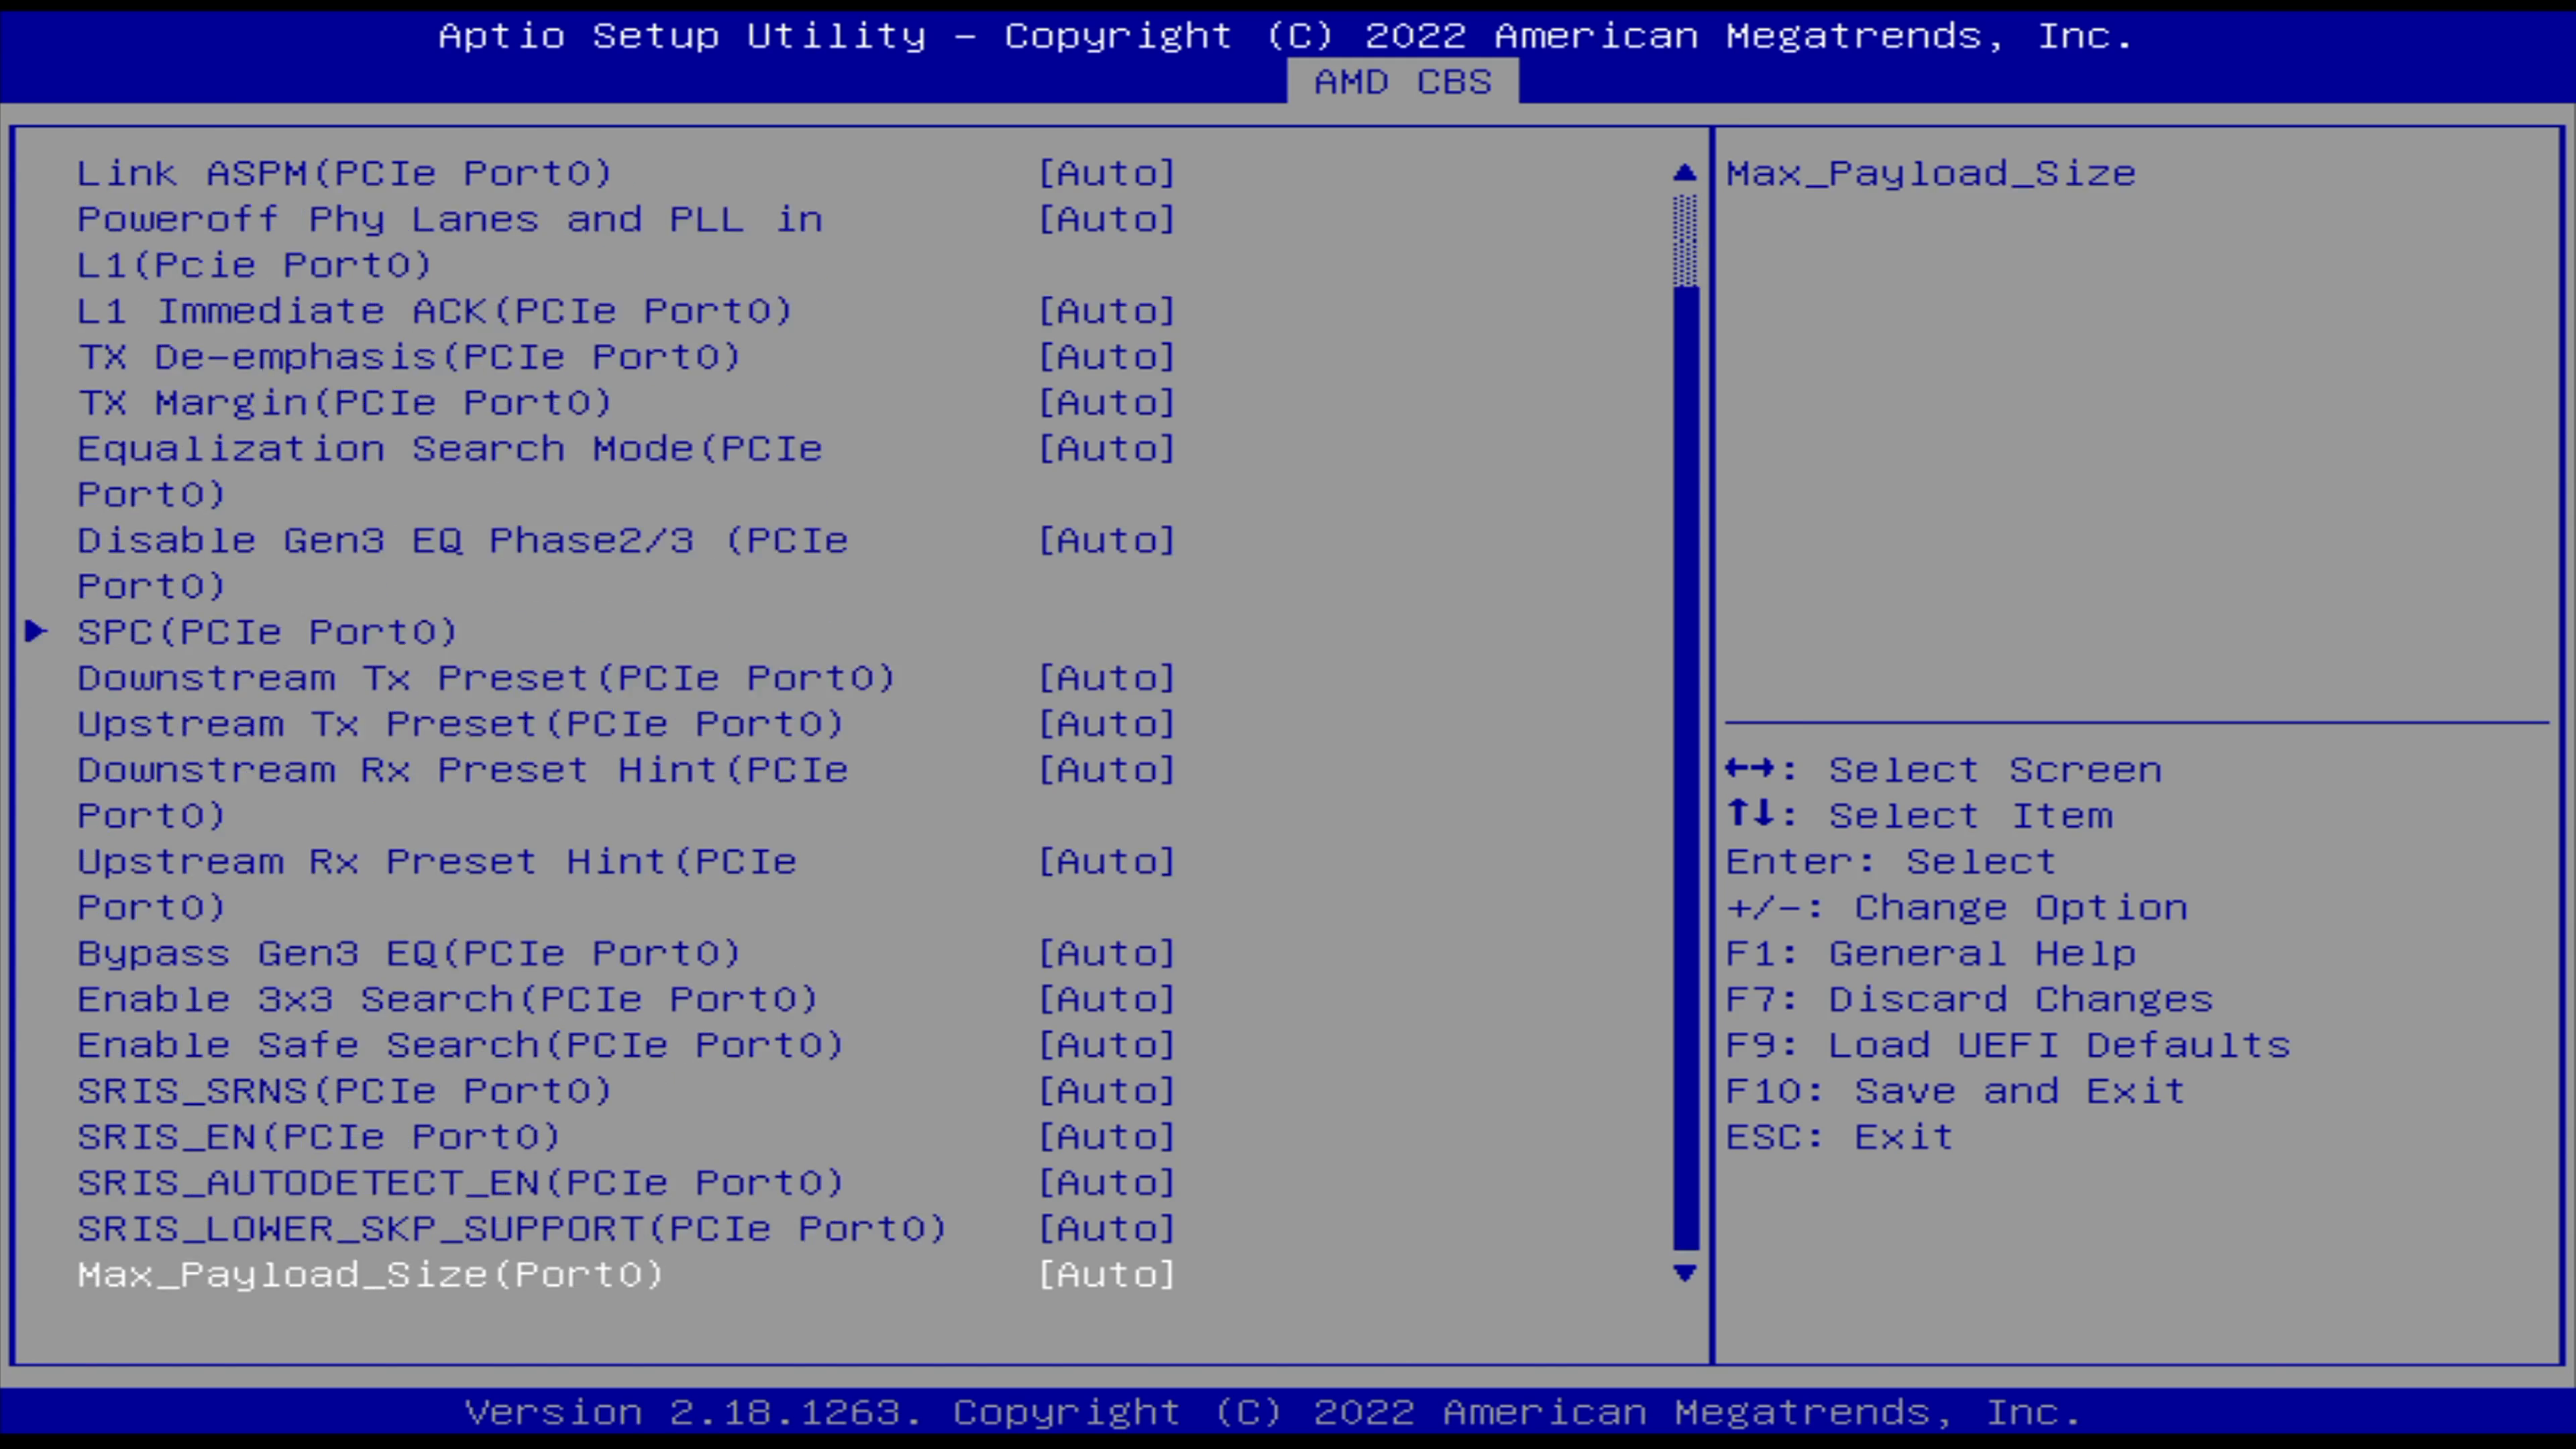
Task: Toggle SRIS_EN [Auto] value
Action: coord(1107,1137)
